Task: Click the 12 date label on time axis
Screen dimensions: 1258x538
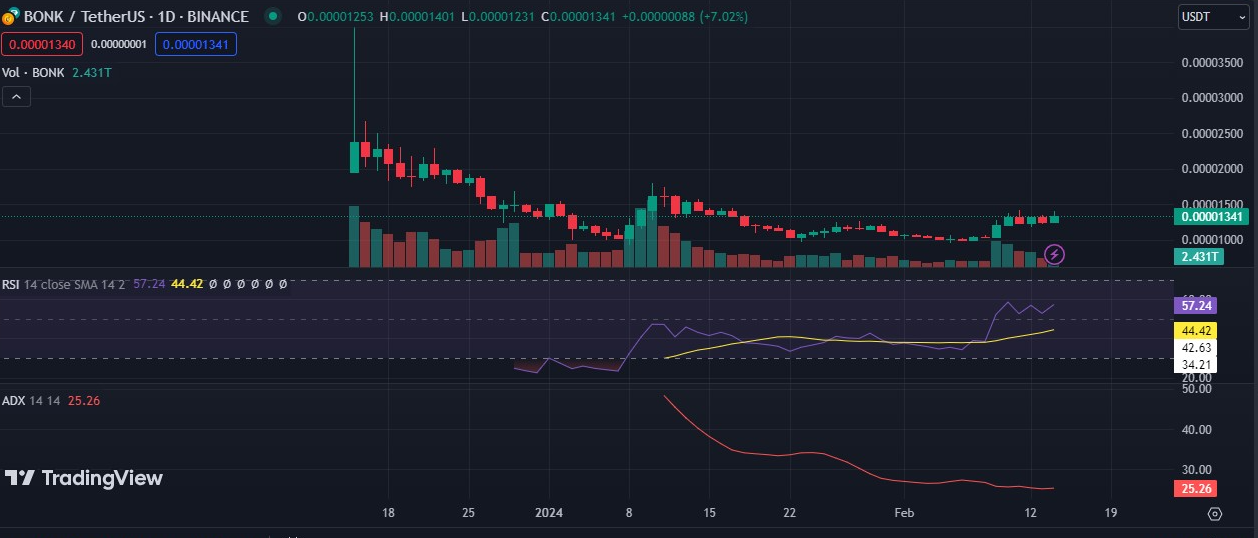Action: (1031, 513)
